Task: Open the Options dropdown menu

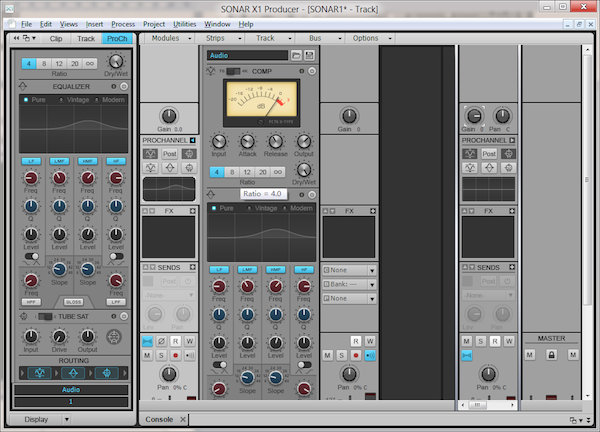Action: (x=371, y=38)
